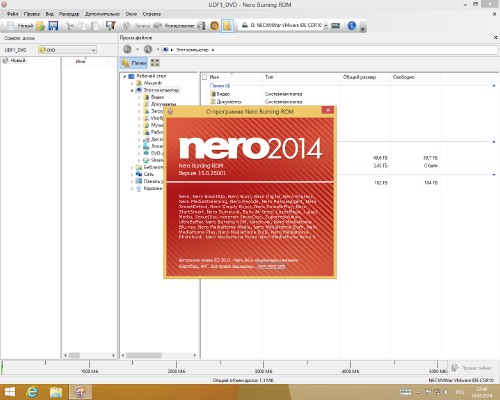Open the Справка menu

coord(152,14)
